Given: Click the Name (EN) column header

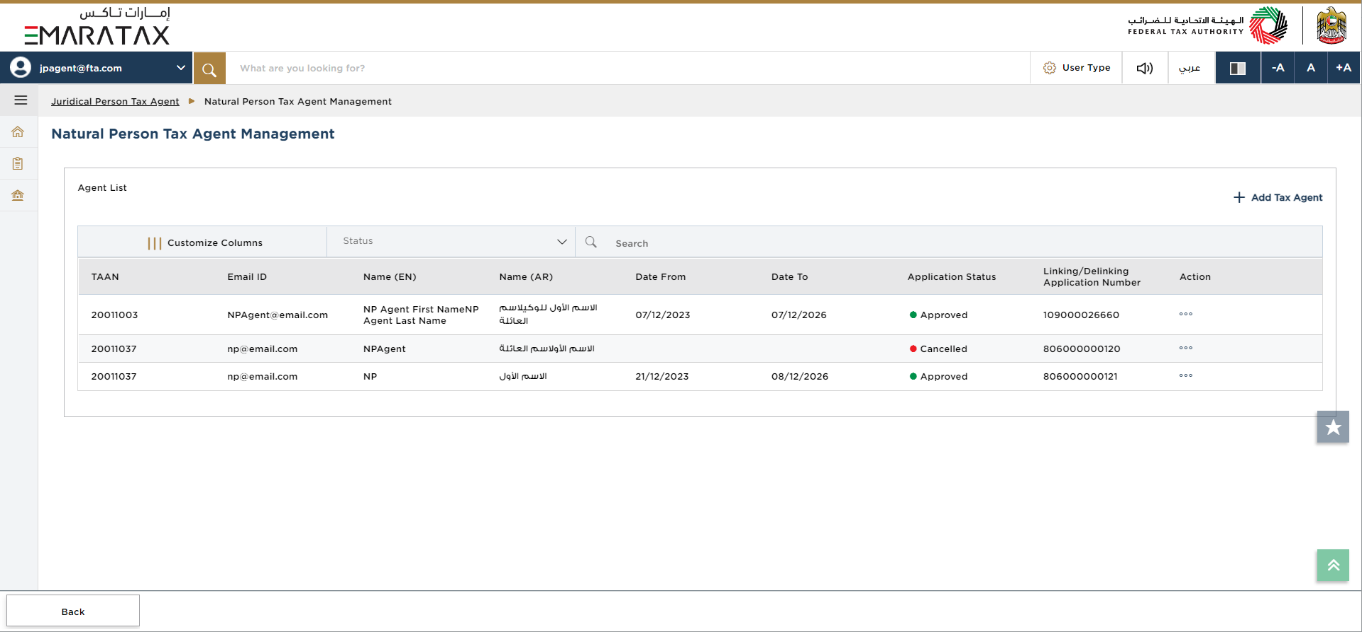Looking at the screenshot, I should point(390,277).
